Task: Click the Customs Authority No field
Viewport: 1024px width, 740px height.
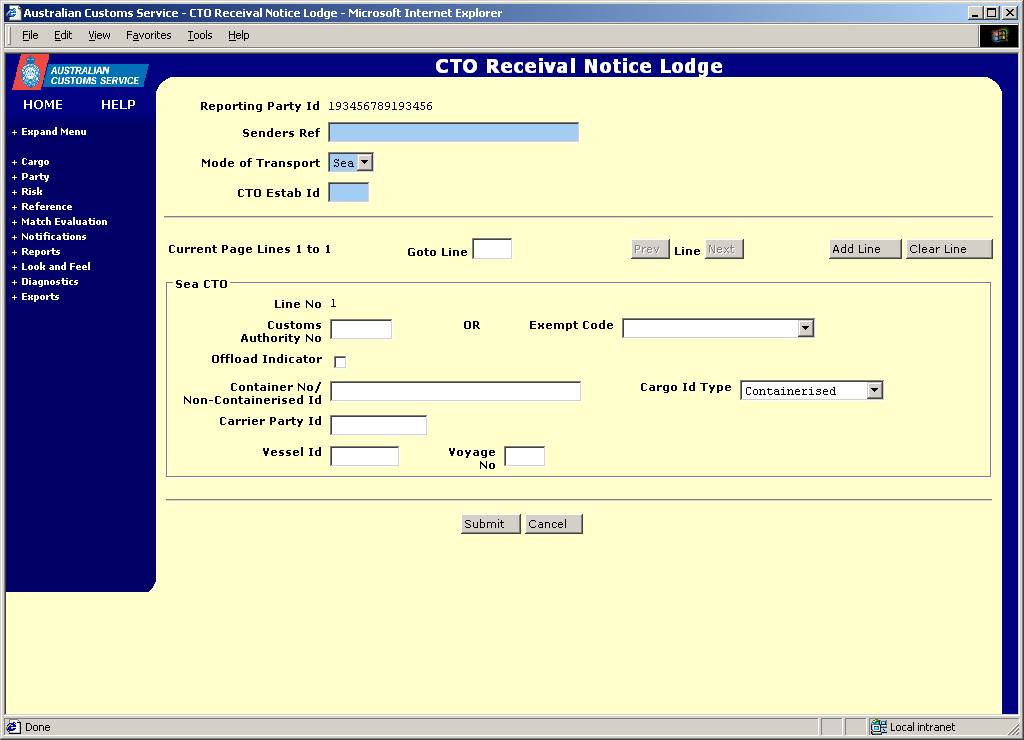Action: (361, 329)
